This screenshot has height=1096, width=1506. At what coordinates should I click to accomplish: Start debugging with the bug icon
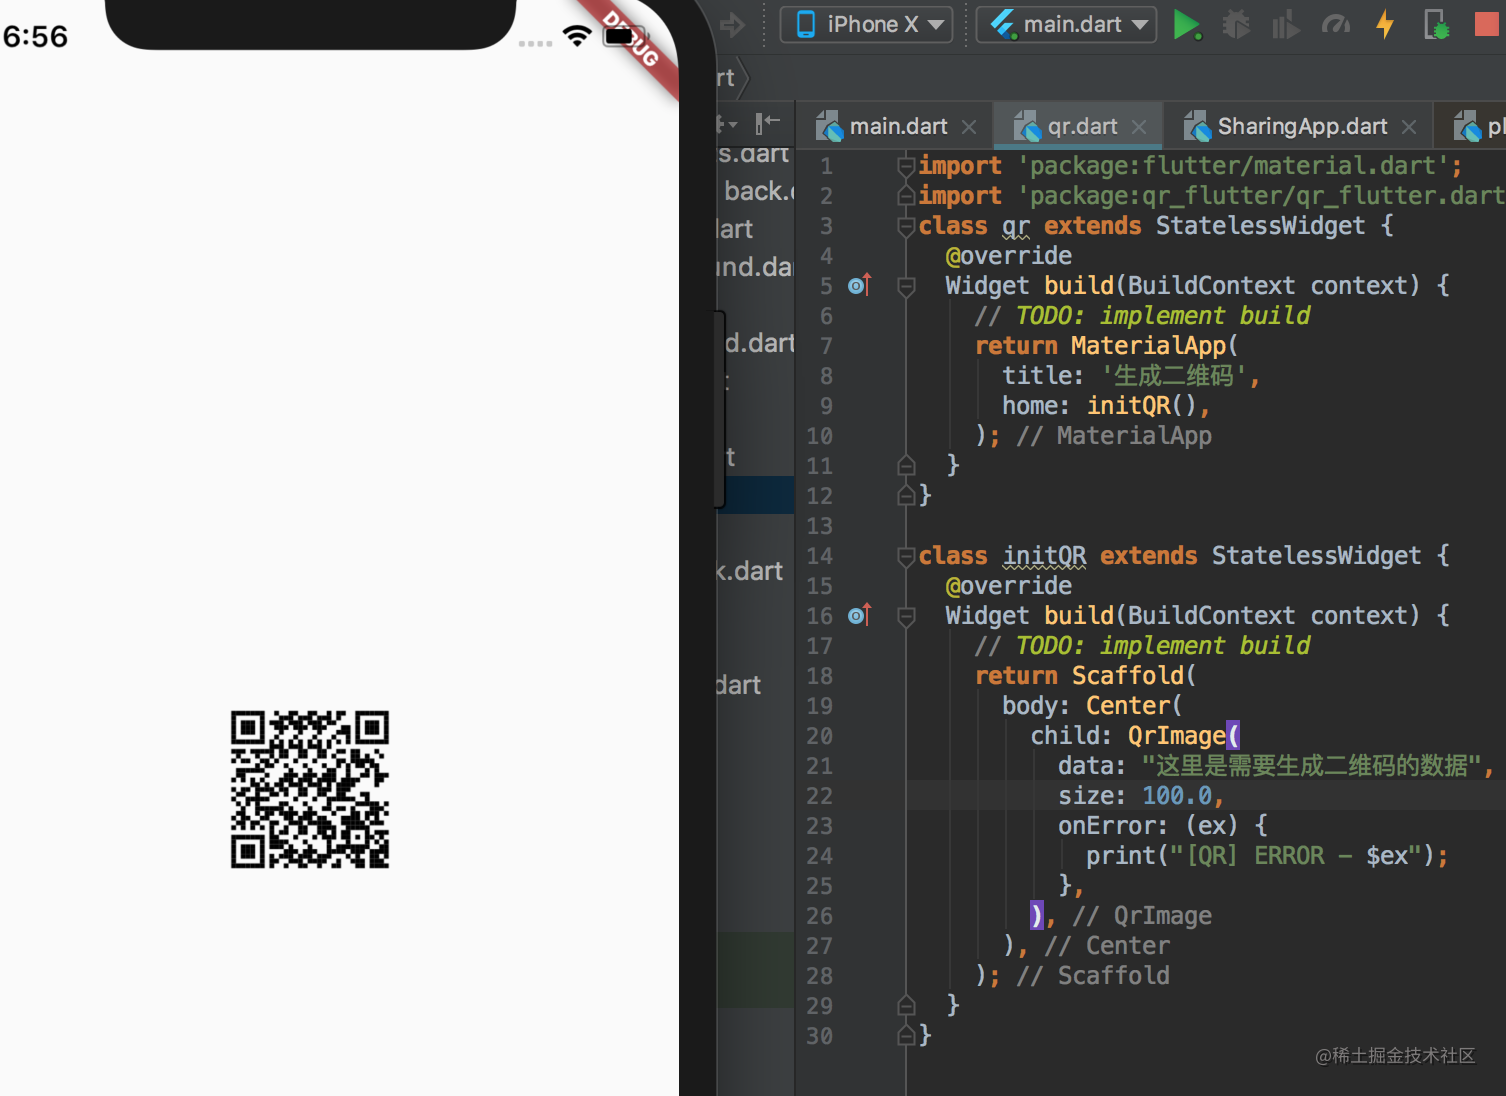point(1236,24)
